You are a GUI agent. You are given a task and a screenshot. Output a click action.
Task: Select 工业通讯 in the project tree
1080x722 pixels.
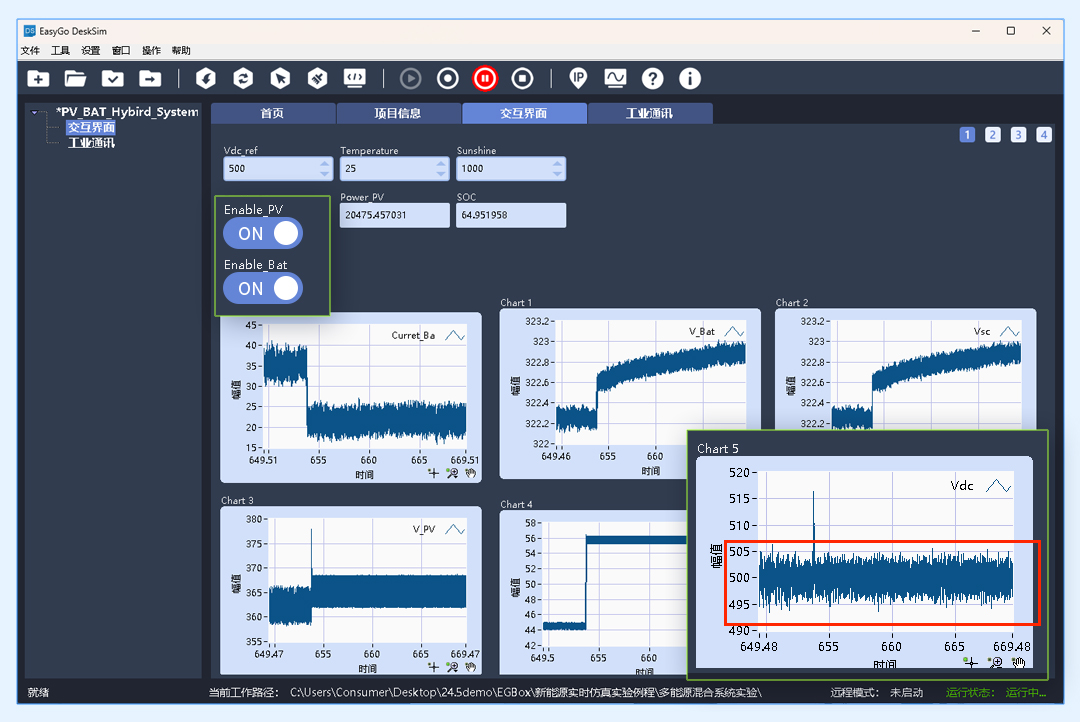point(92,143)
